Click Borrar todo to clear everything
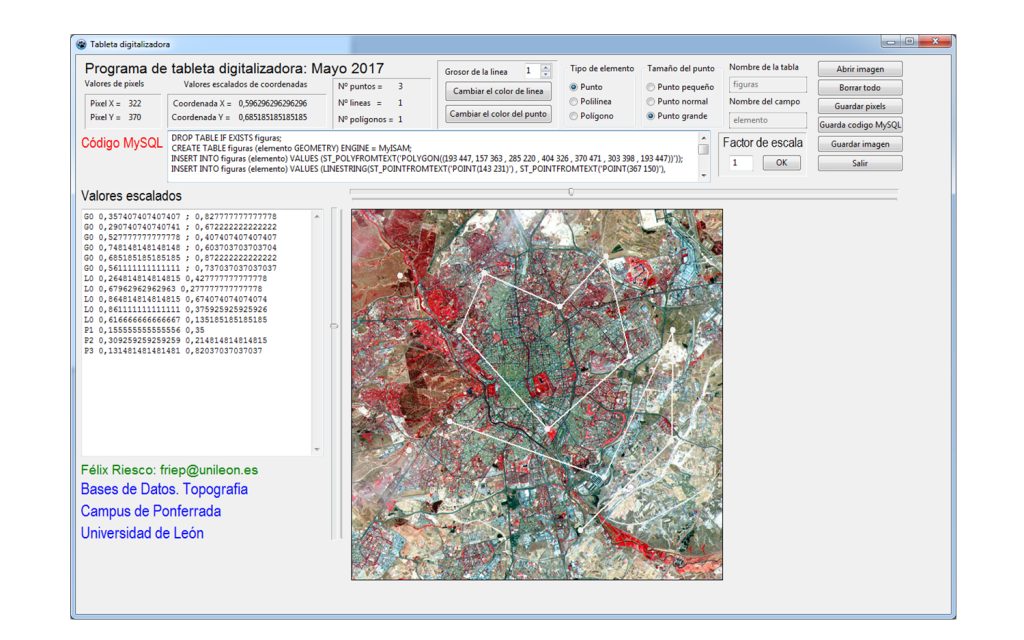Image resolution: width=1024 pixels, height=640 pixels. pos(859,87)
